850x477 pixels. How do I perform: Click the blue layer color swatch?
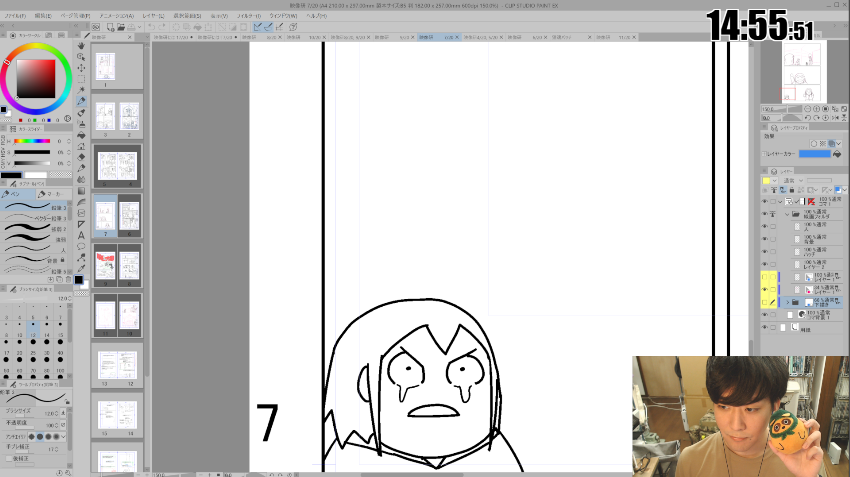[815, 154]
